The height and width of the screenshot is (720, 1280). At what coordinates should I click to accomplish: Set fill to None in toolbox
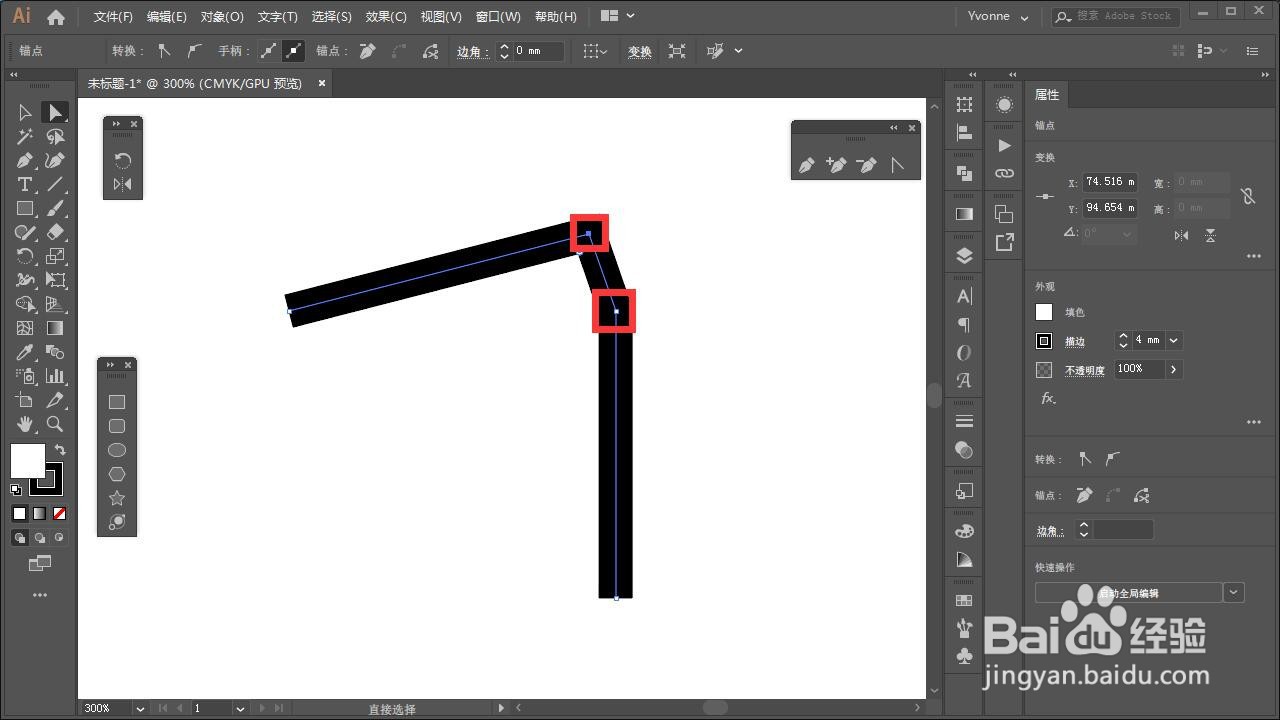coord(59,514)
